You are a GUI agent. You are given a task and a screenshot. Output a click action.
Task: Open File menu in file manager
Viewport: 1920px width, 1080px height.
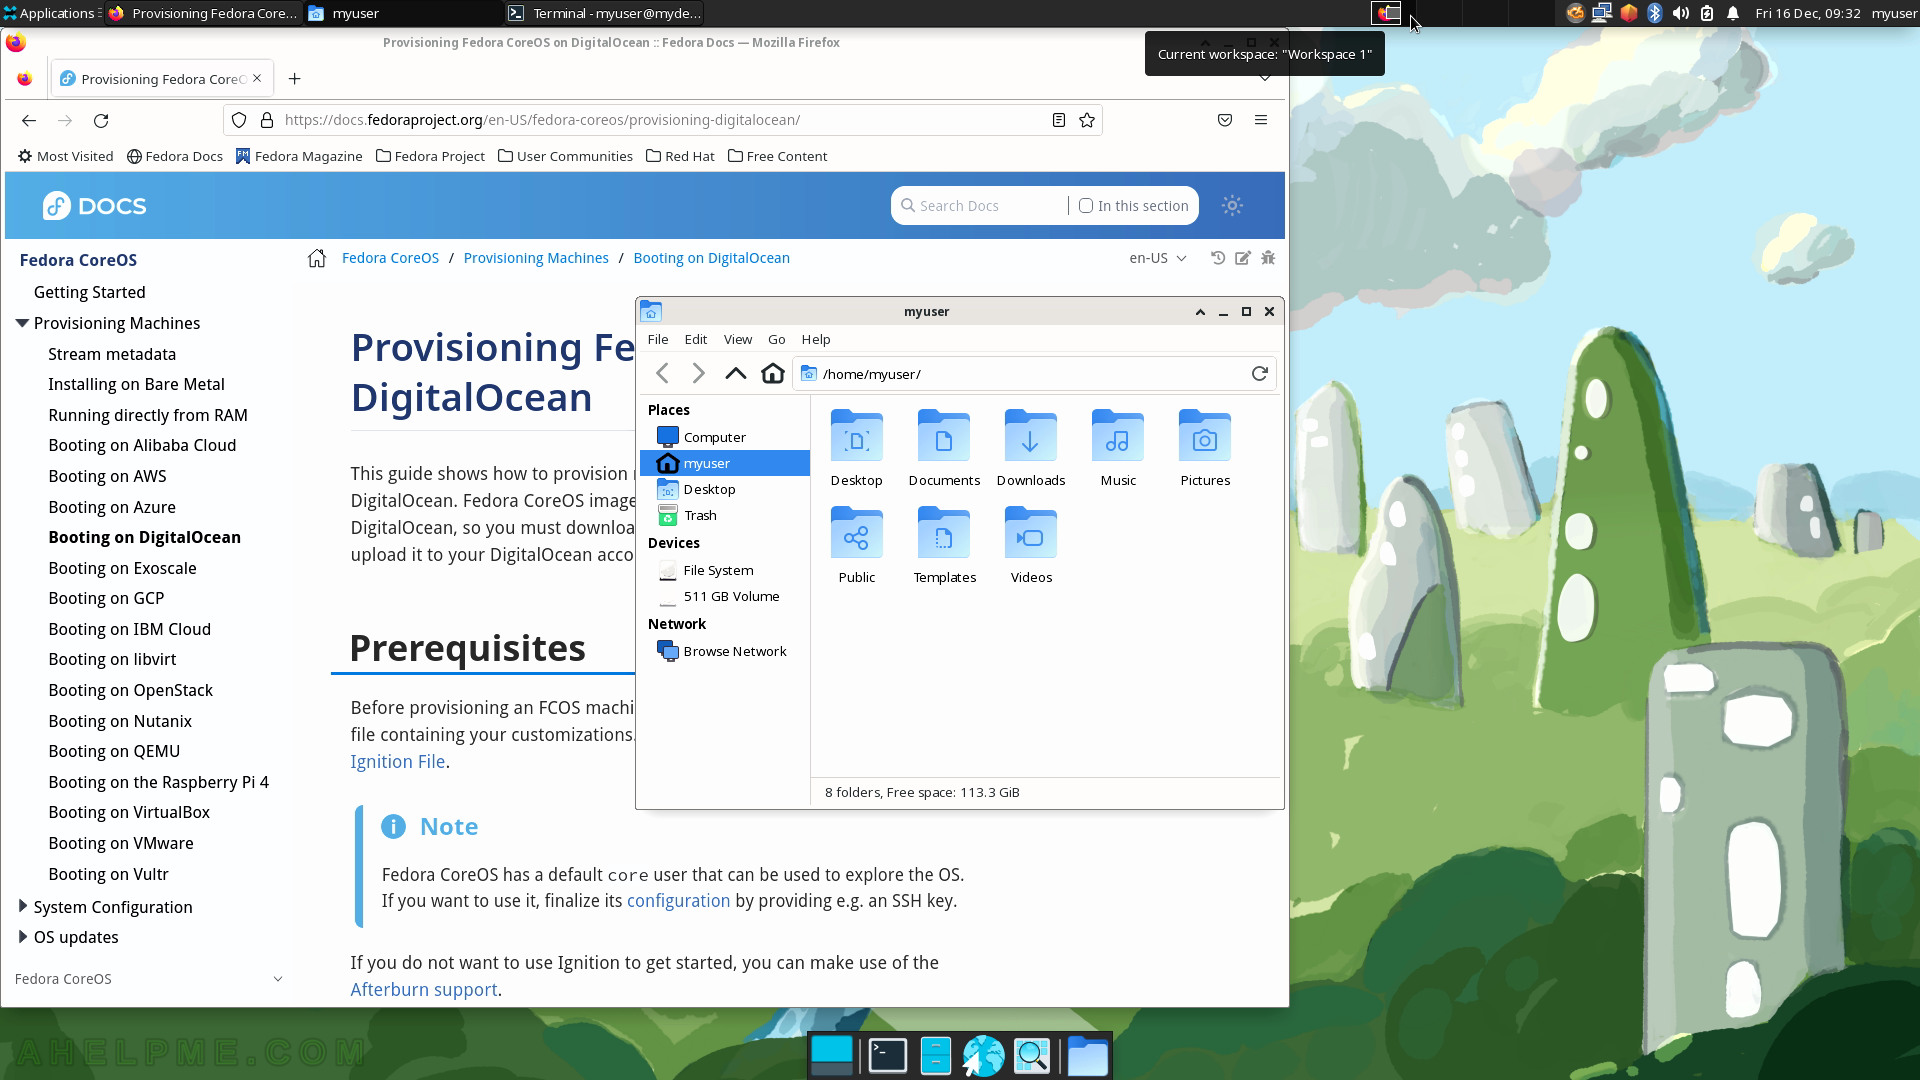[658, 339]
